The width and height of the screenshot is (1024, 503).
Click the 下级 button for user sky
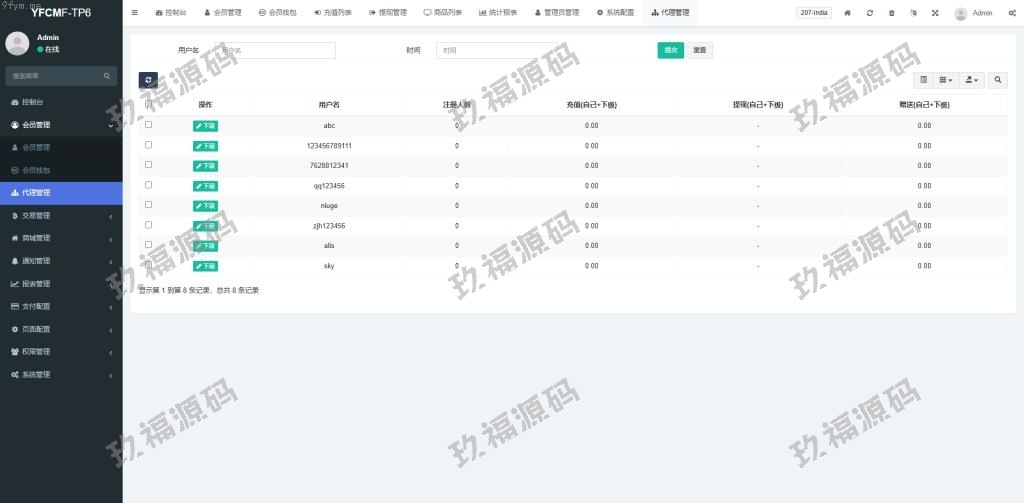point(205,266)
